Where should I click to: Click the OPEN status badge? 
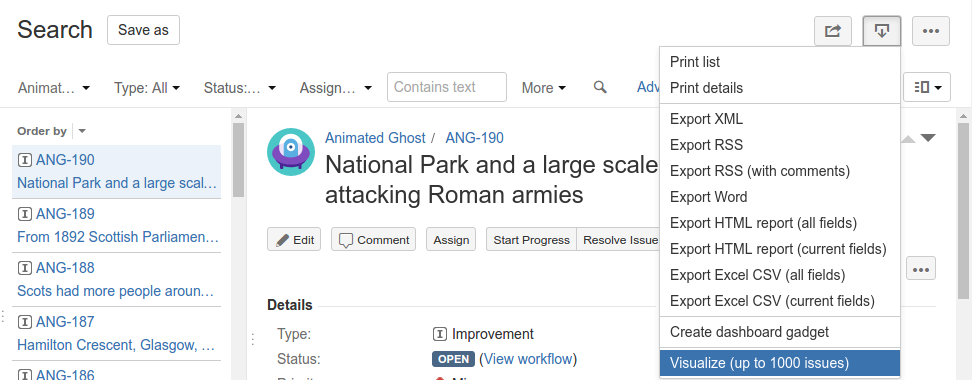click(x=453, y=360)
